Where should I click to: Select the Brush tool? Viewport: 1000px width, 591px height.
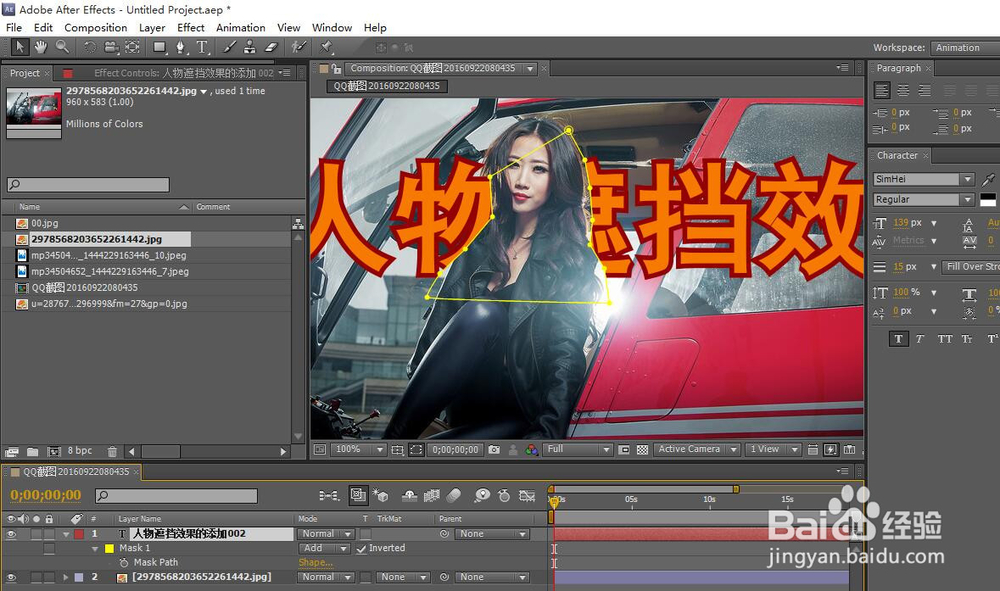(230, 47)
